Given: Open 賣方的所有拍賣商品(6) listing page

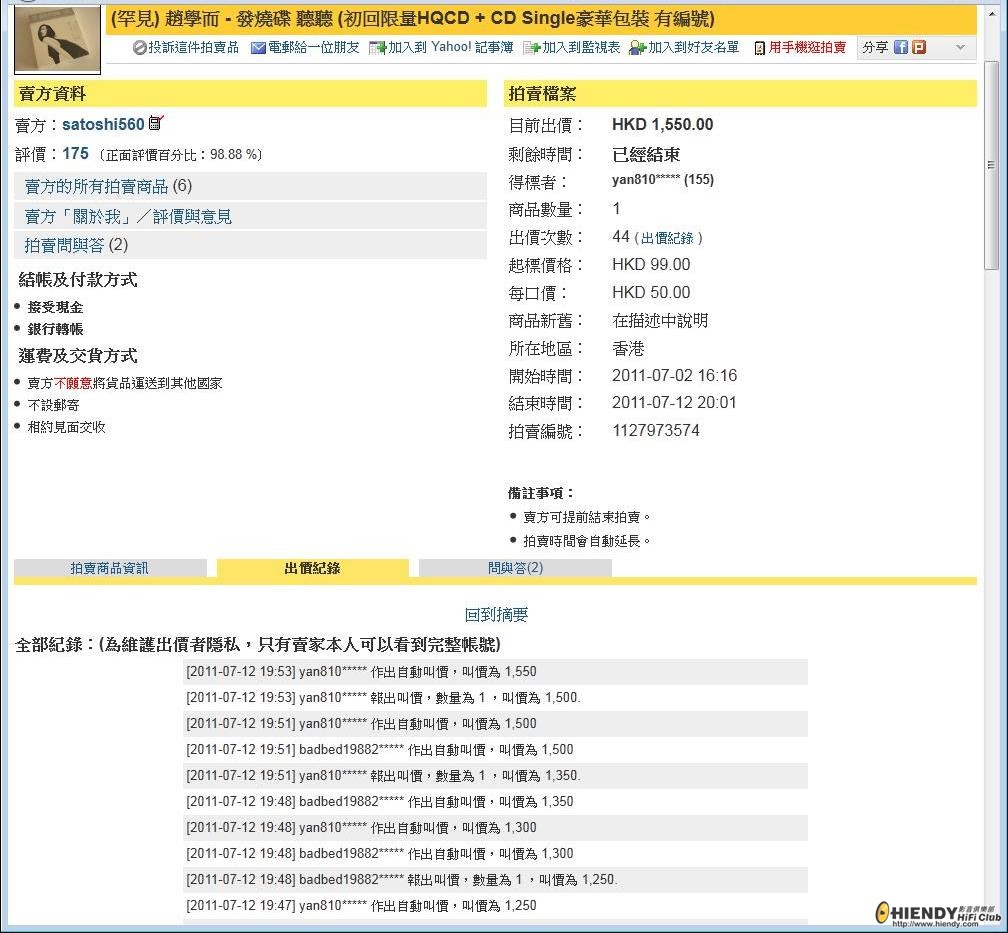Looking at the screenshot, I should click(x=105, y=186).
